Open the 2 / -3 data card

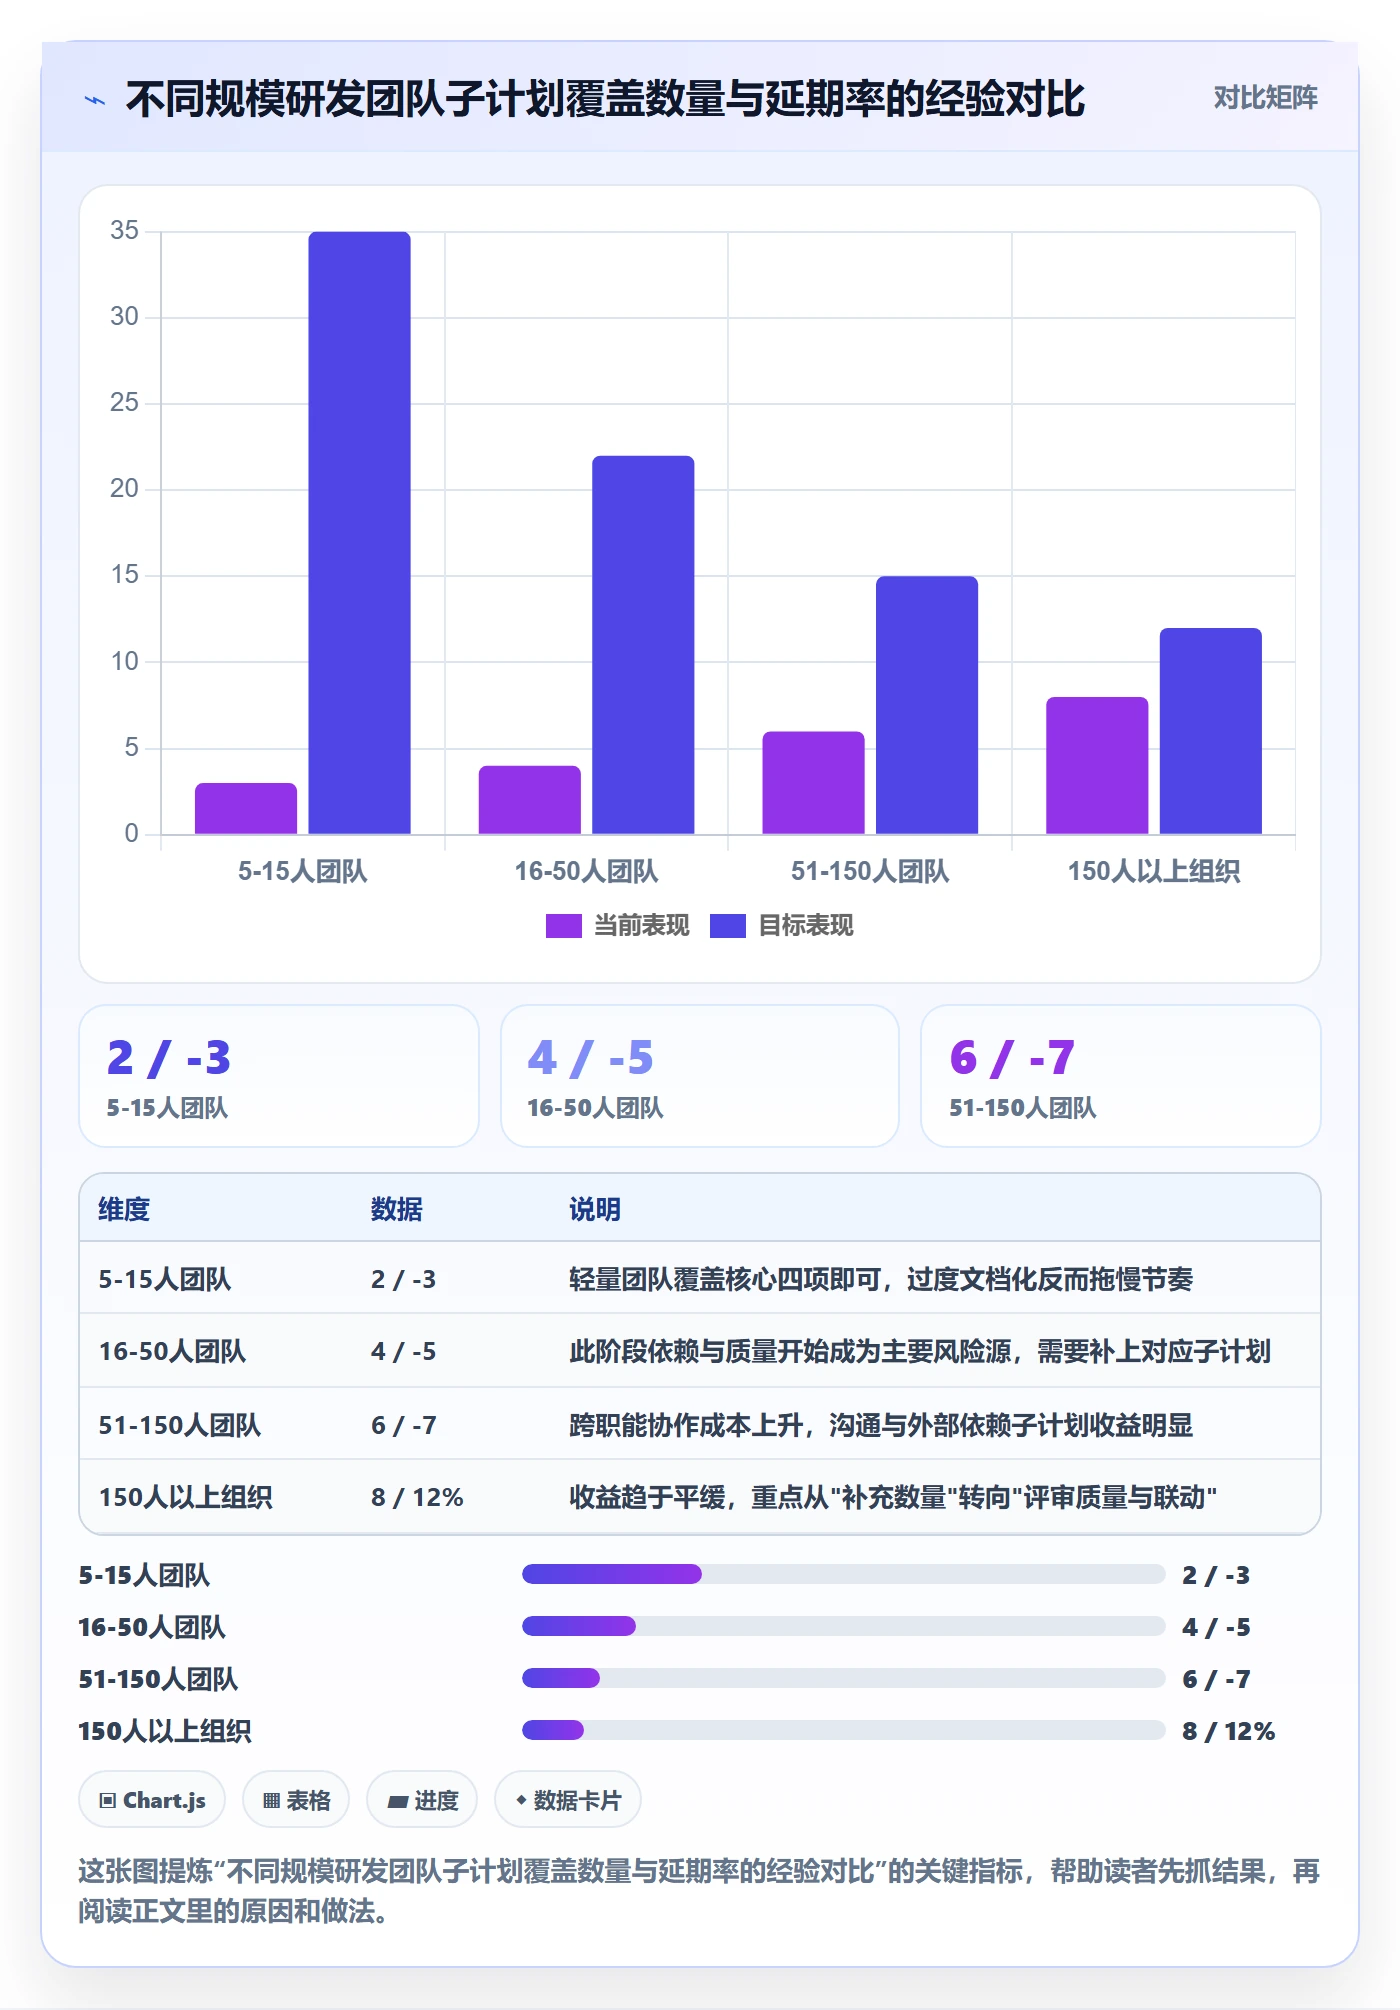(x=279, y=1076)
